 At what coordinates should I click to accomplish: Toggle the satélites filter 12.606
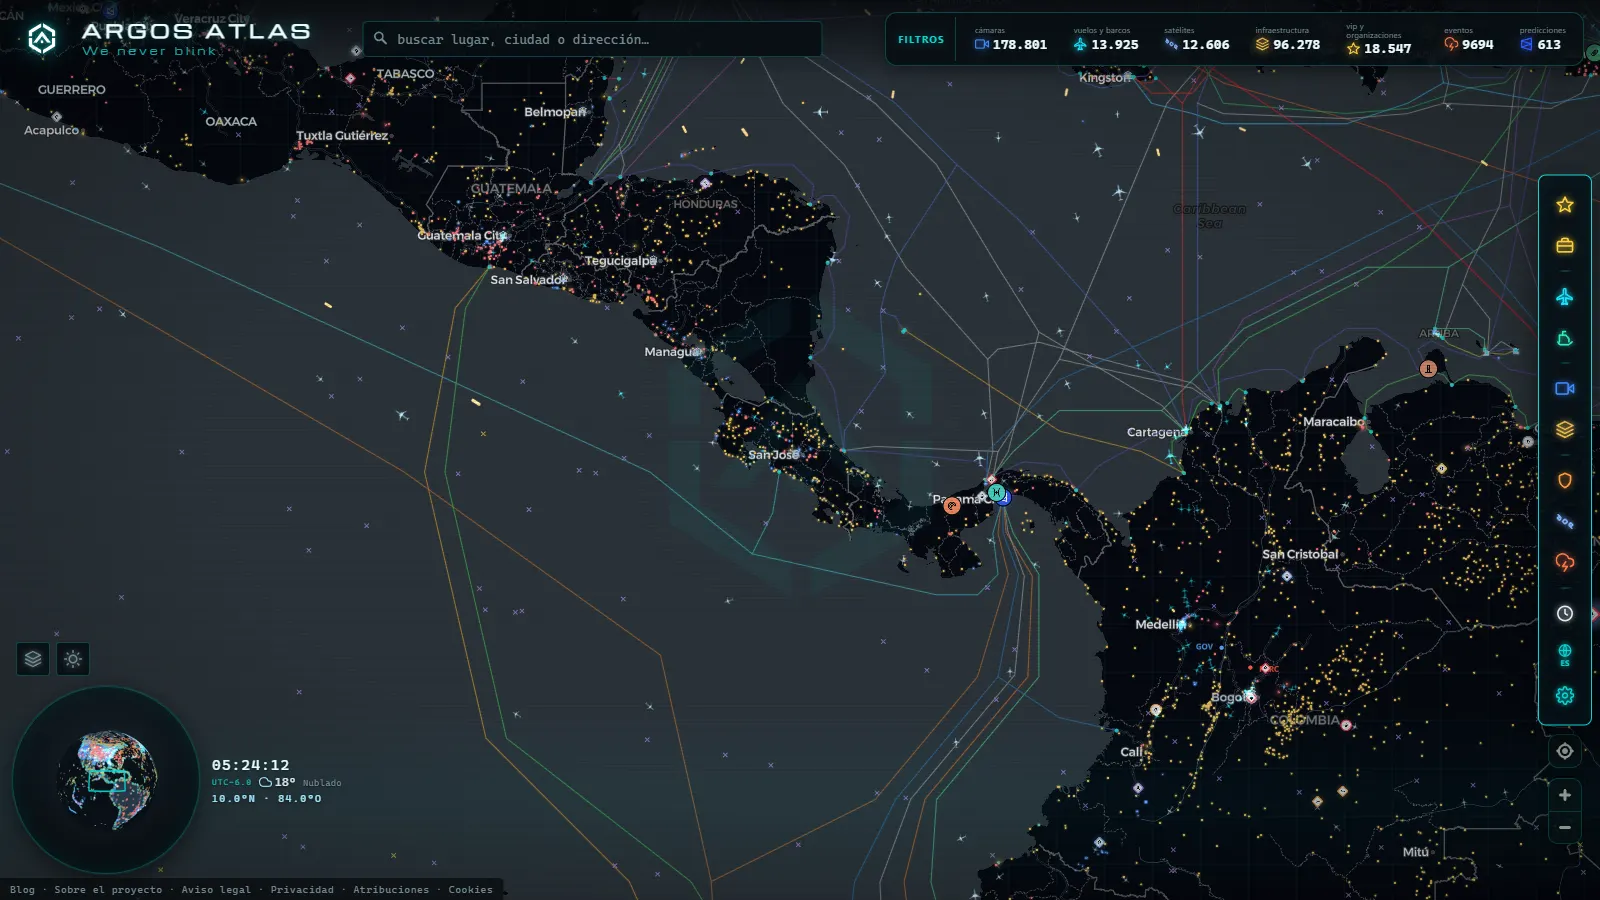click(x=1197, y=39)
